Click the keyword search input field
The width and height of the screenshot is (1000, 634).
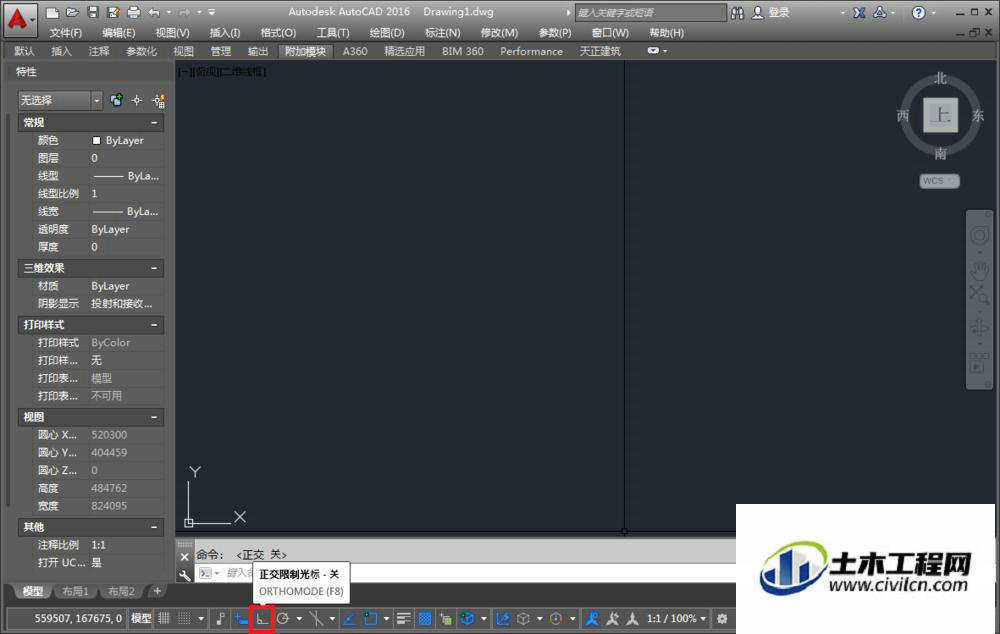pos(651,12)
